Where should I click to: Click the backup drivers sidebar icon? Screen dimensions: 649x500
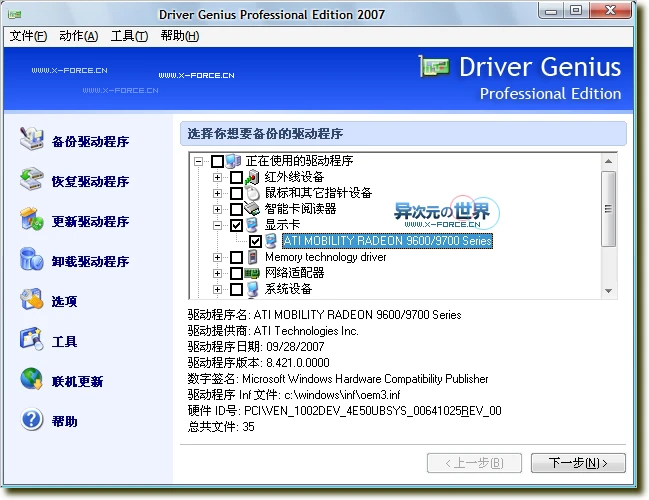[31, 139]
